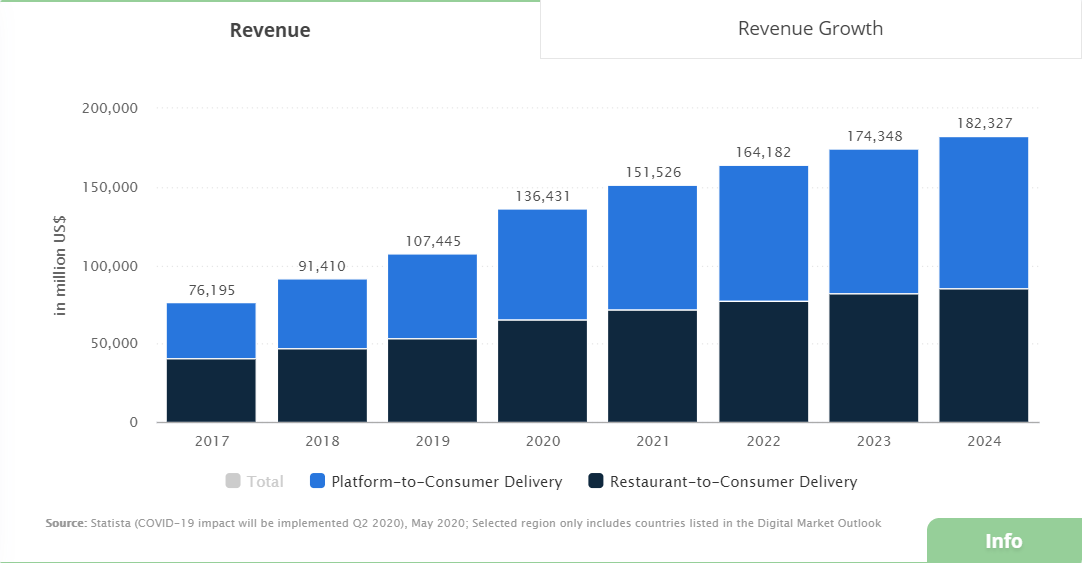
Task: Click the 2021 x-axis label
Action: coord(653,441)
